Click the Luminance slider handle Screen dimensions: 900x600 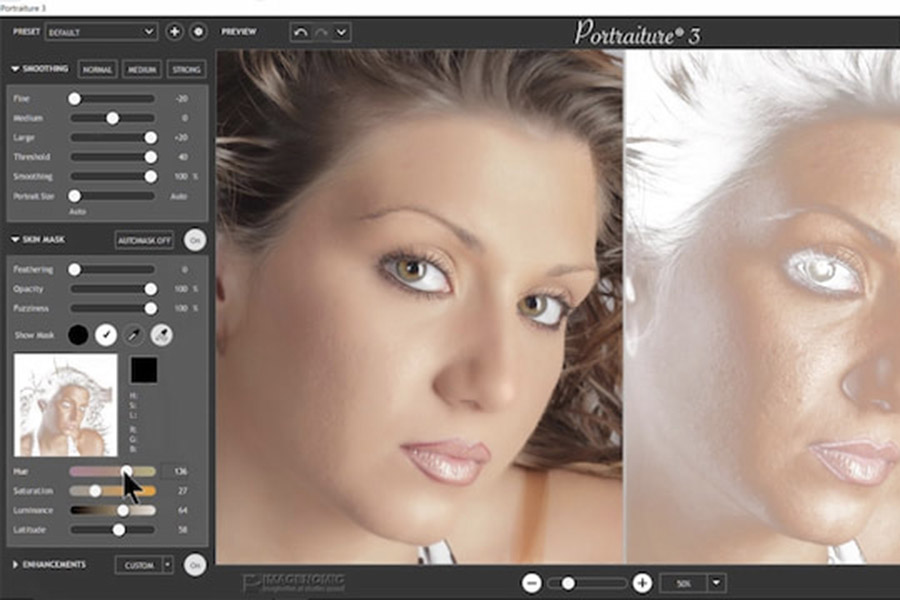[x=123, y=510]
